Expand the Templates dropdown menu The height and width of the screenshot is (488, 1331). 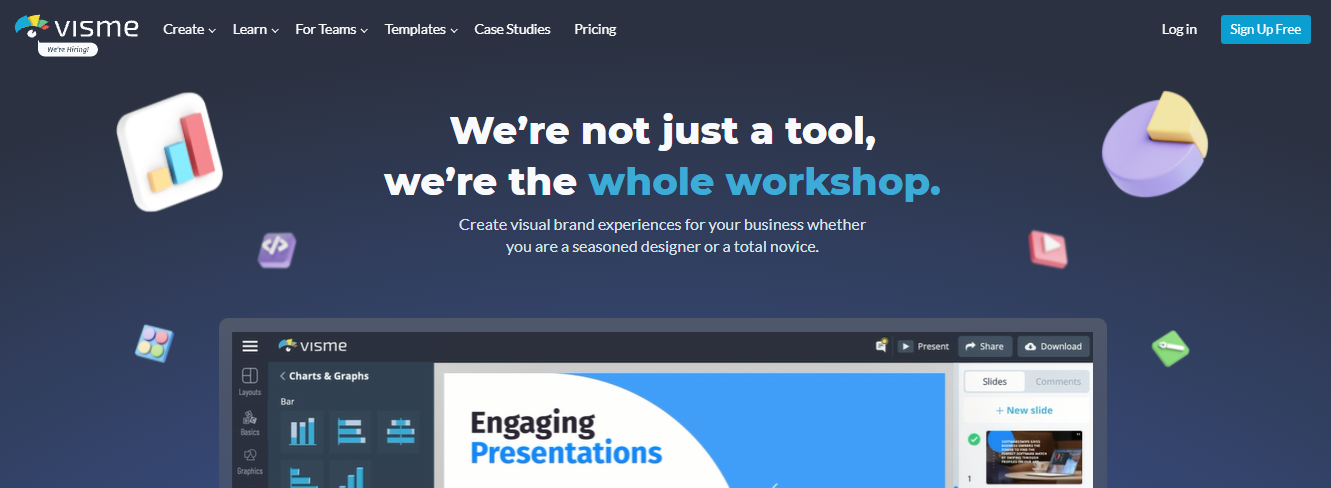[421, 29]
